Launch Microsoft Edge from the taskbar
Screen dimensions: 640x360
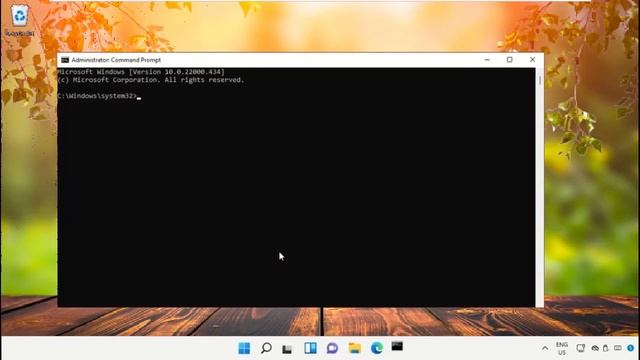[376, 348]
